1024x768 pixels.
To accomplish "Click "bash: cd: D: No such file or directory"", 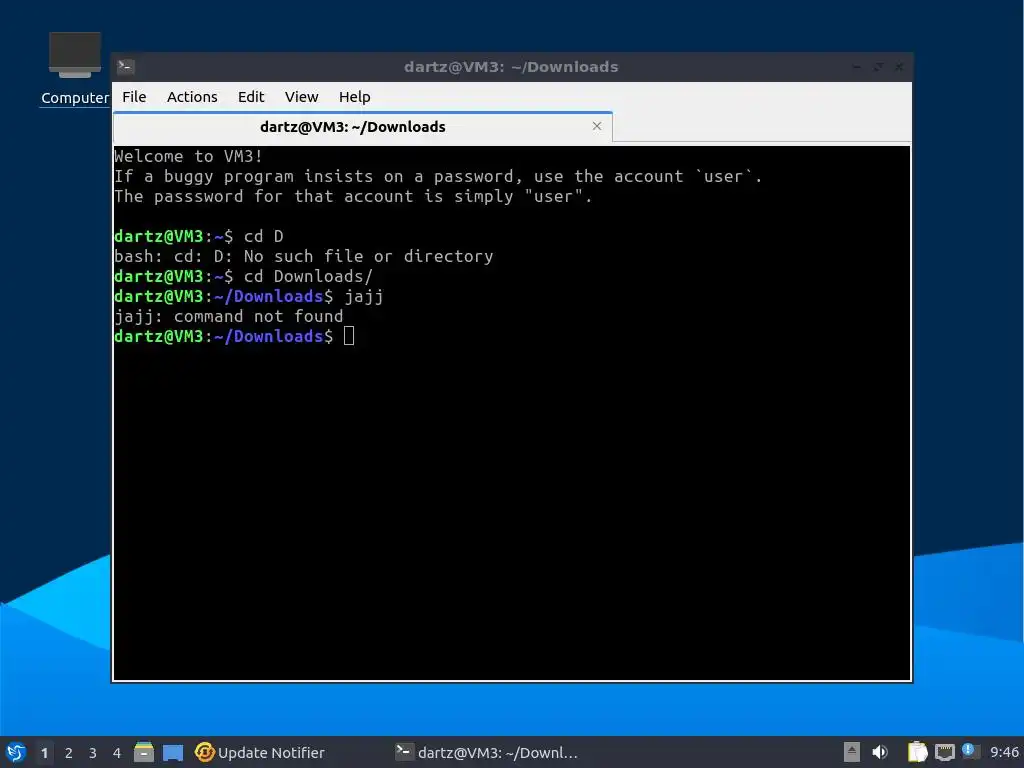I will pyautogui.click(x=304, y=256).
